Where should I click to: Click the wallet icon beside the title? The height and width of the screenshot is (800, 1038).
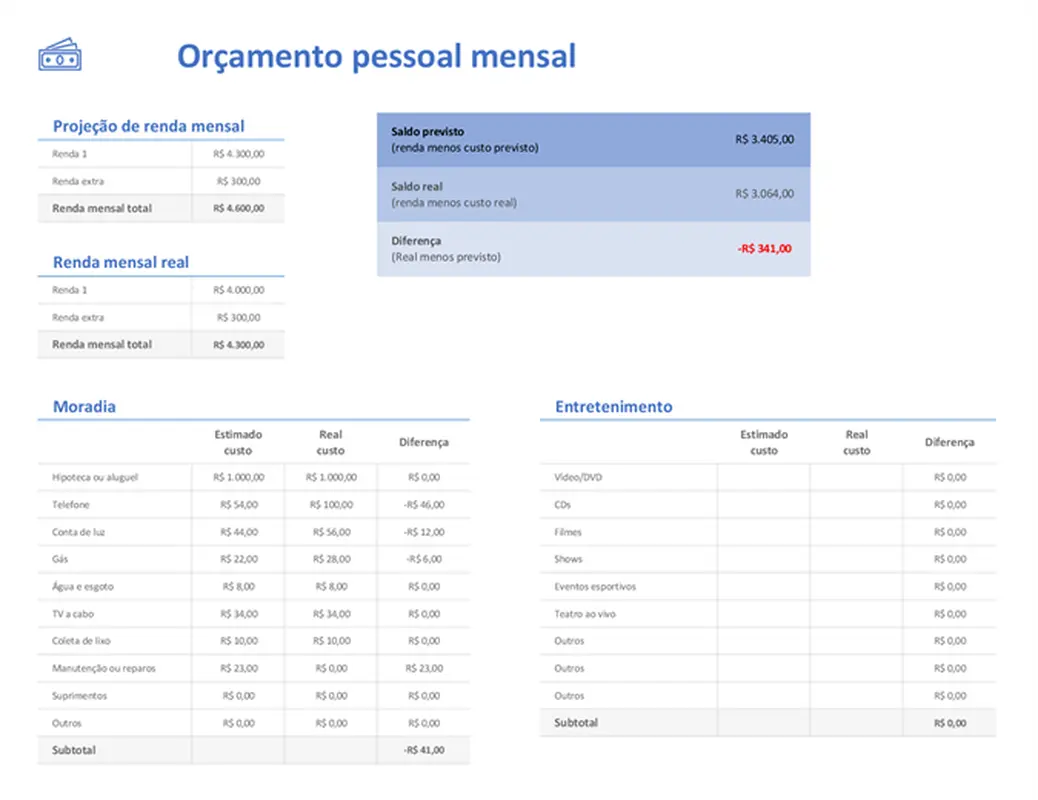coord(61,55)
